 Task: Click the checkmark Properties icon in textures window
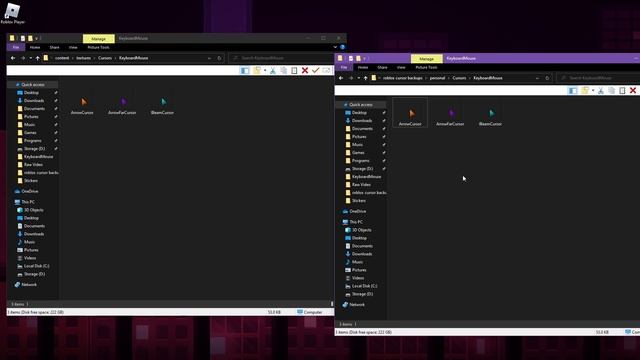point(315,71)
